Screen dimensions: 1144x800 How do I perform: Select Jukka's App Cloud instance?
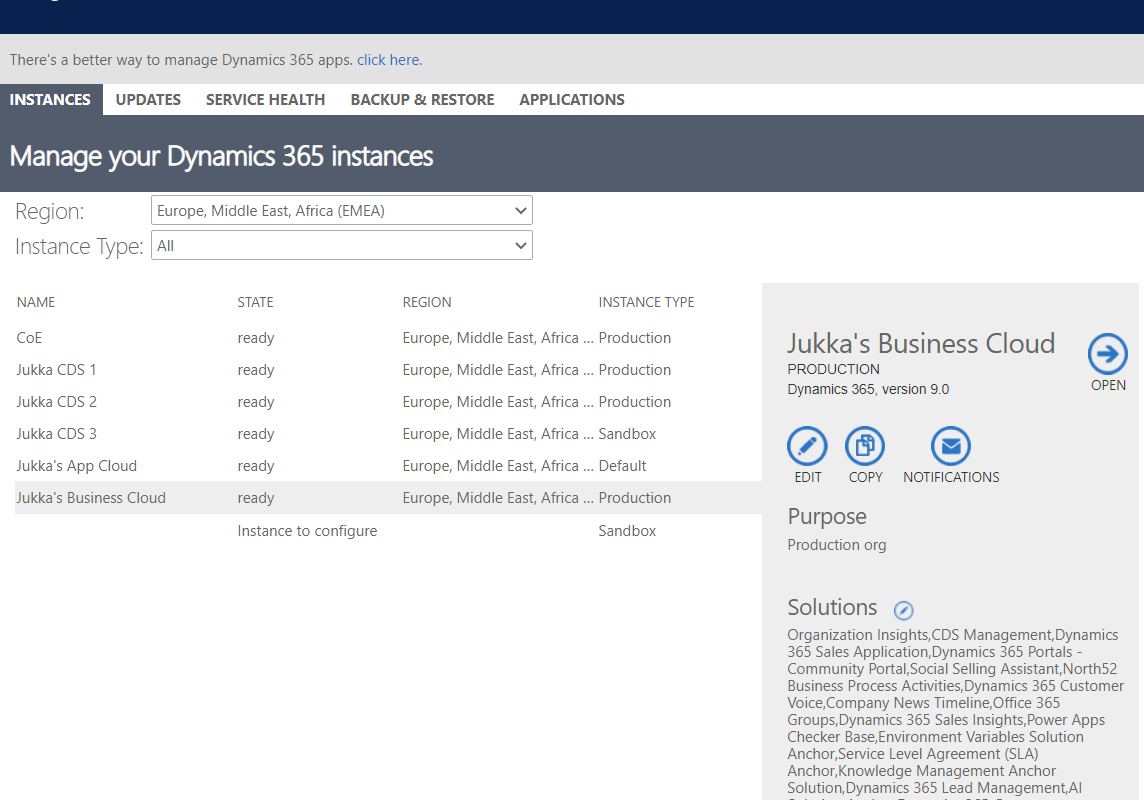[388, 466]
